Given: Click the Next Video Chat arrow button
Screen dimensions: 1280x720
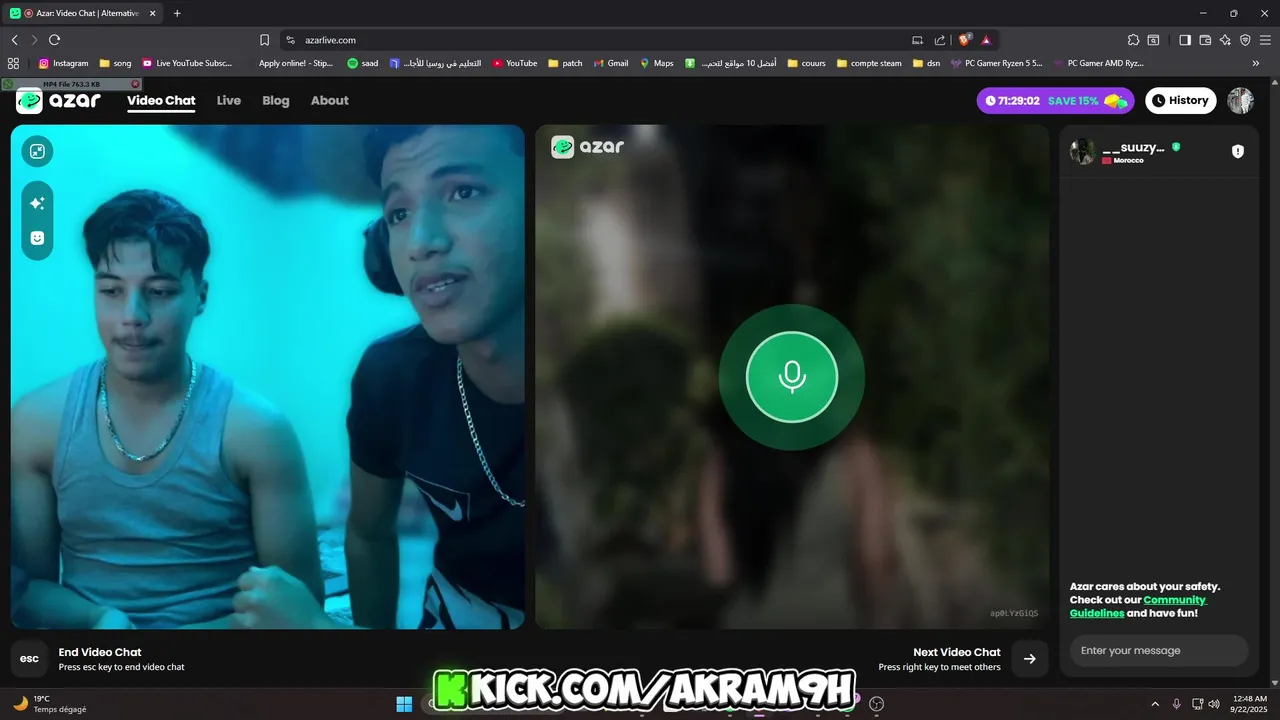Looking at the screenshot, I should (1030, 659).
